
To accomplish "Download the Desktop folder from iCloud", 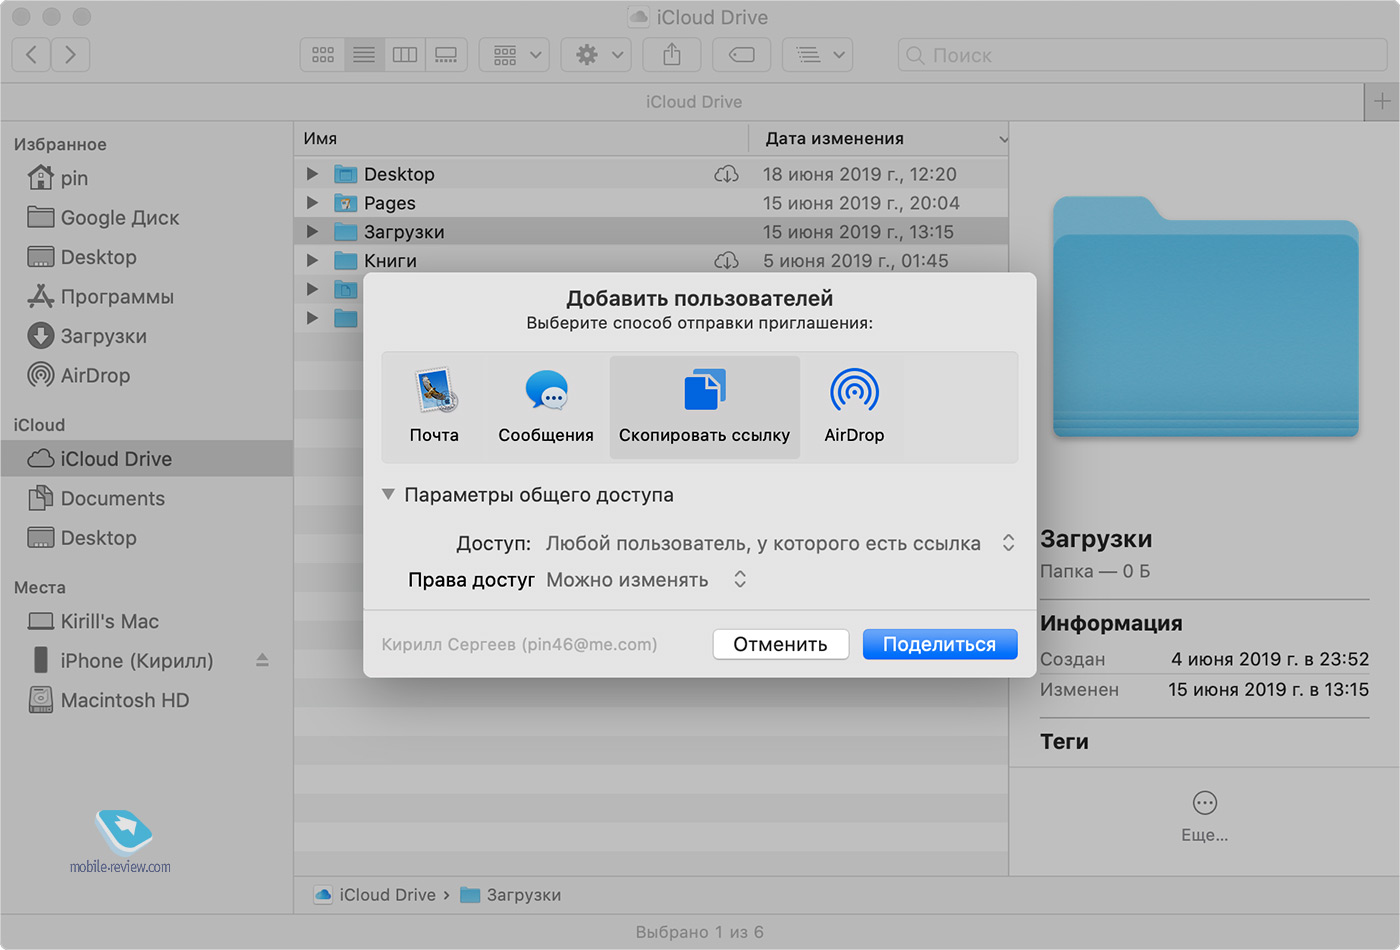I will pyautogui.click(x=726, y=174).
